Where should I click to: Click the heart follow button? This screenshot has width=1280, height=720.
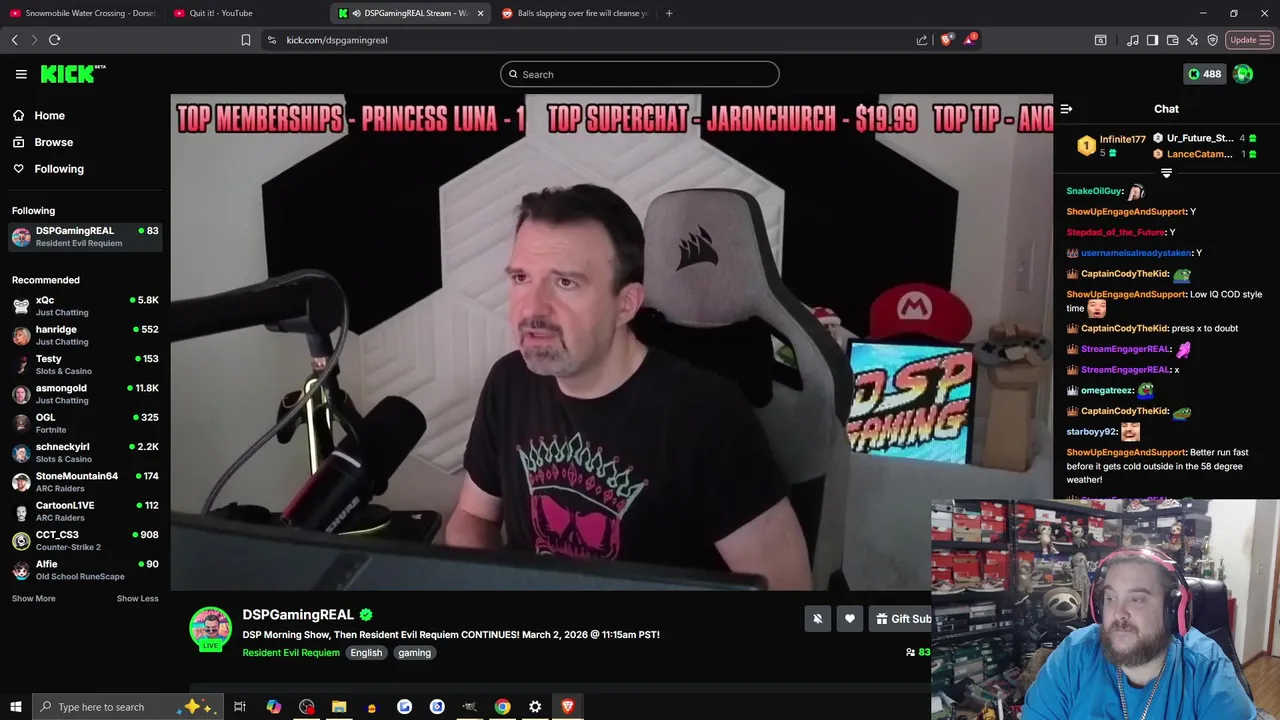pos(849,619)
